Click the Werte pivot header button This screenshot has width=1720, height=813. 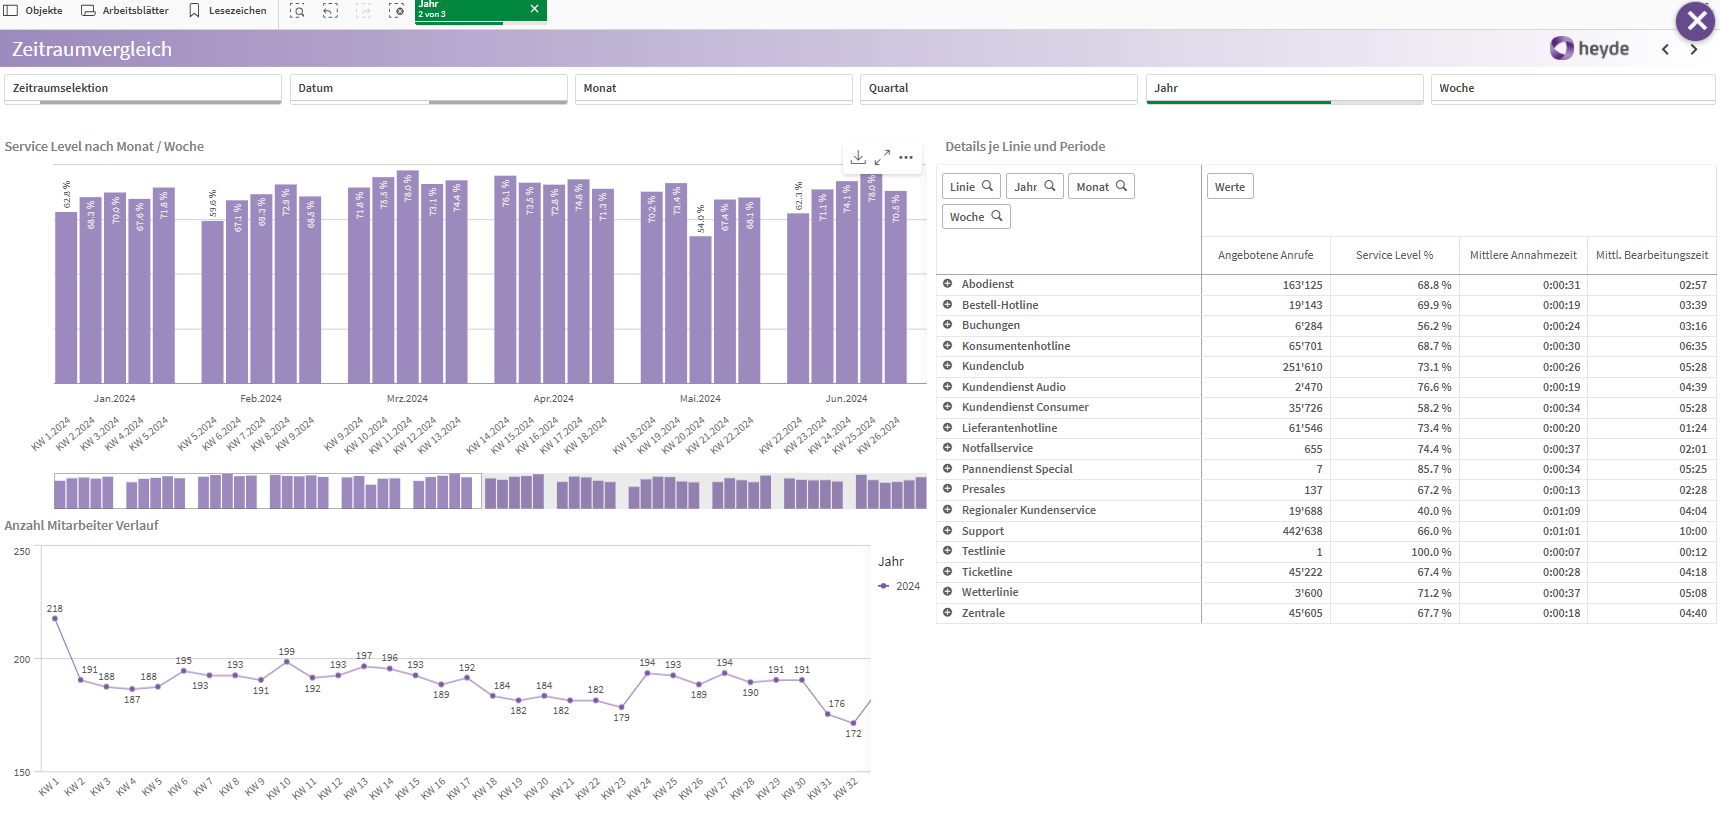click(x=1229, y=187)
